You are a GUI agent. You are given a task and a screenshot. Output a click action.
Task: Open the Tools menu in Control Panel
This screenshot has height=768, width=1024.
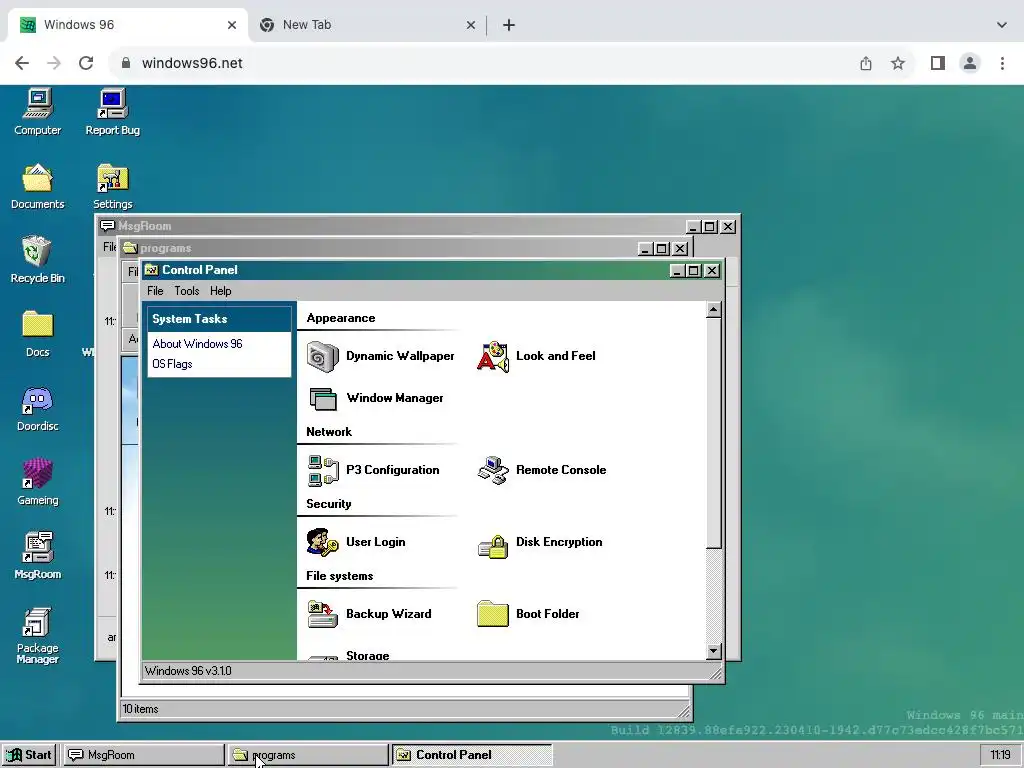click(x=187, y=291)
